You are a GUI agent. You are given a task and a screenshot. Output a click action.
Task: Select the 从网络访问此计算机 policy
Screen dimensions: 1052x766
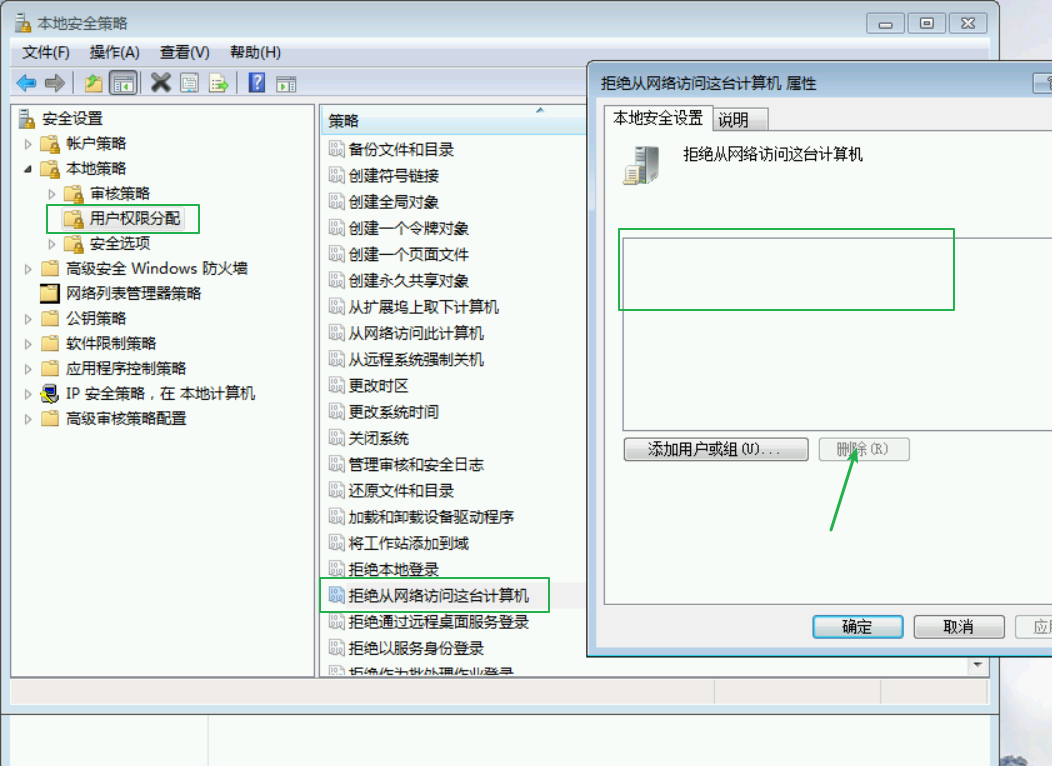[416, 333]
